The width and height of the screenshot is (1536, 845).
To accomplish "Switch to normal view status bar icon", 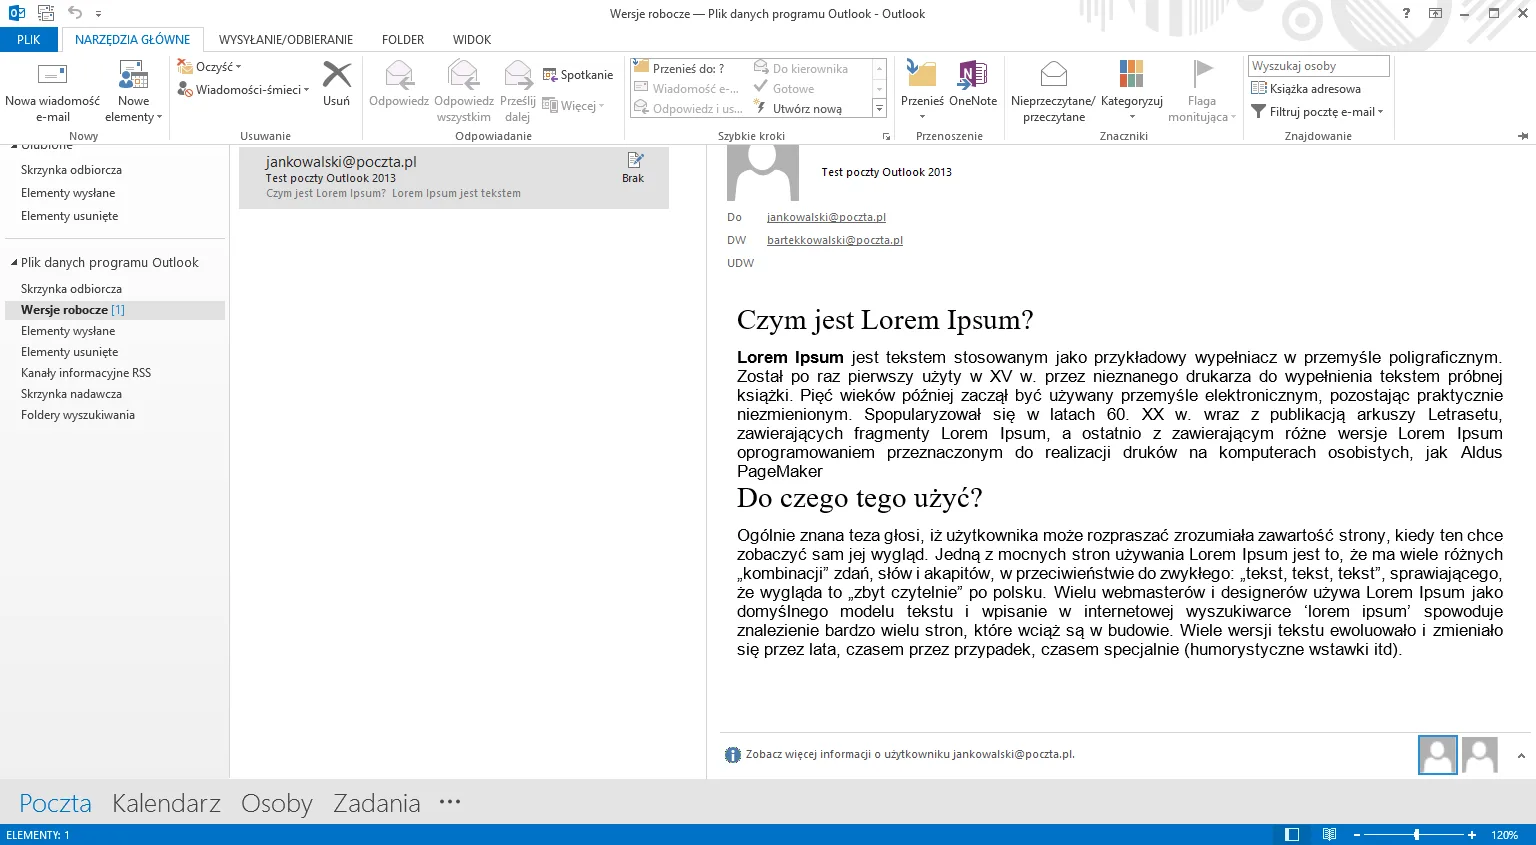I will pyautogui.click(x=1292, y=834).
